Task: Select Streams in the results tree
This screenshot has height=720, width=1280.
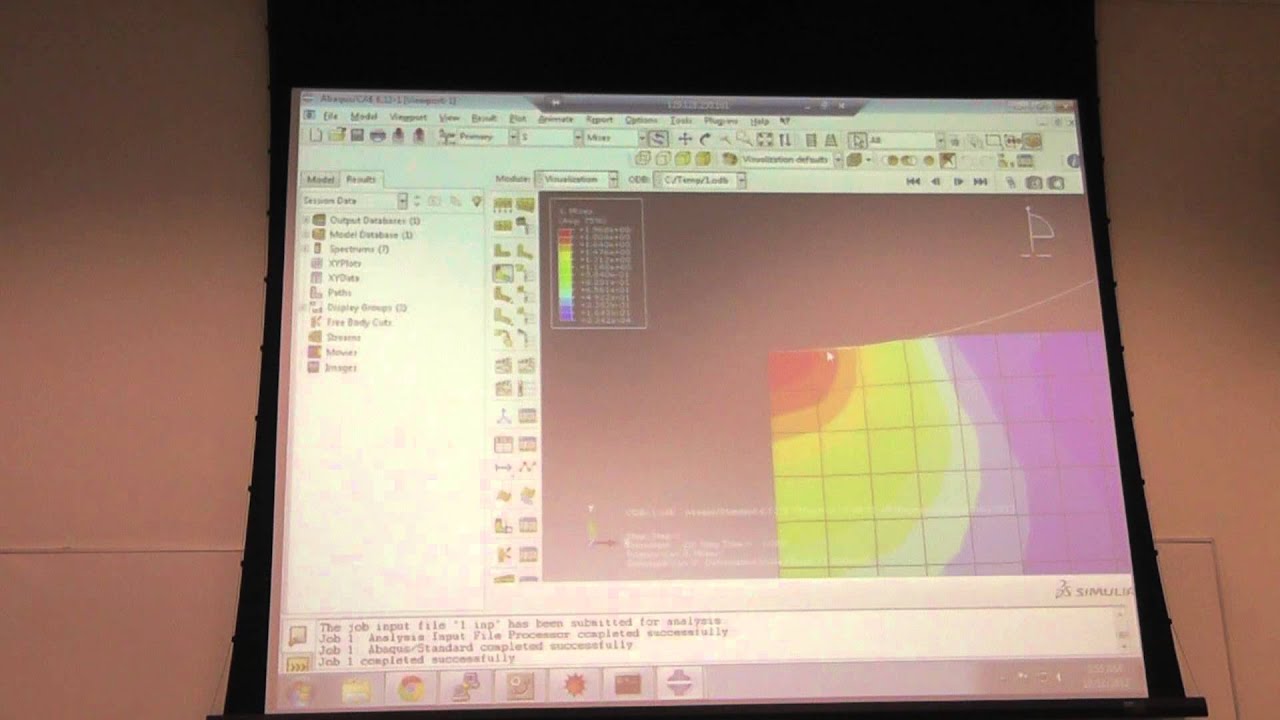Action: [343, 337]
